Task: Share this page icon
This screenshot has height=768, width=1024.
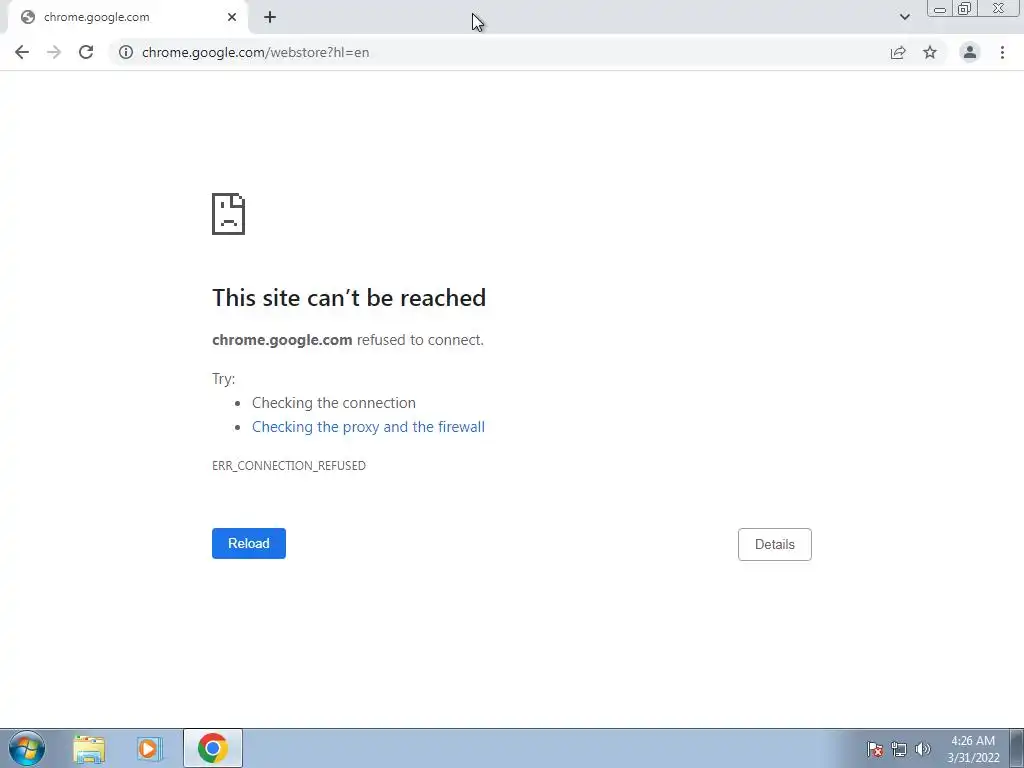Action: (x=898, y=52)
